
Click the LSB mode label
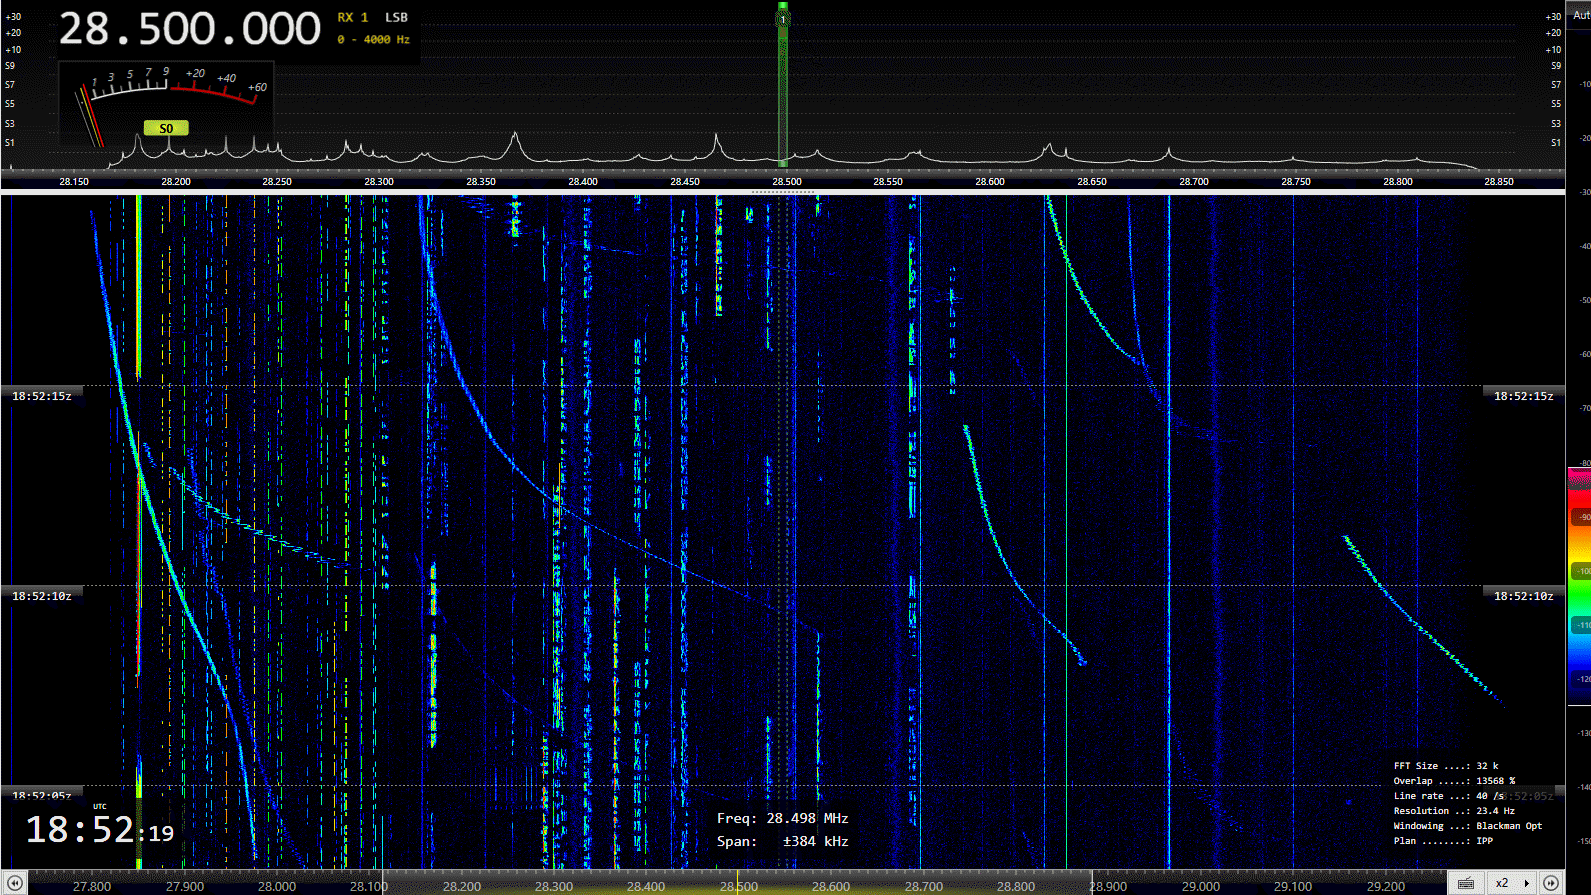tap(396, 17)
